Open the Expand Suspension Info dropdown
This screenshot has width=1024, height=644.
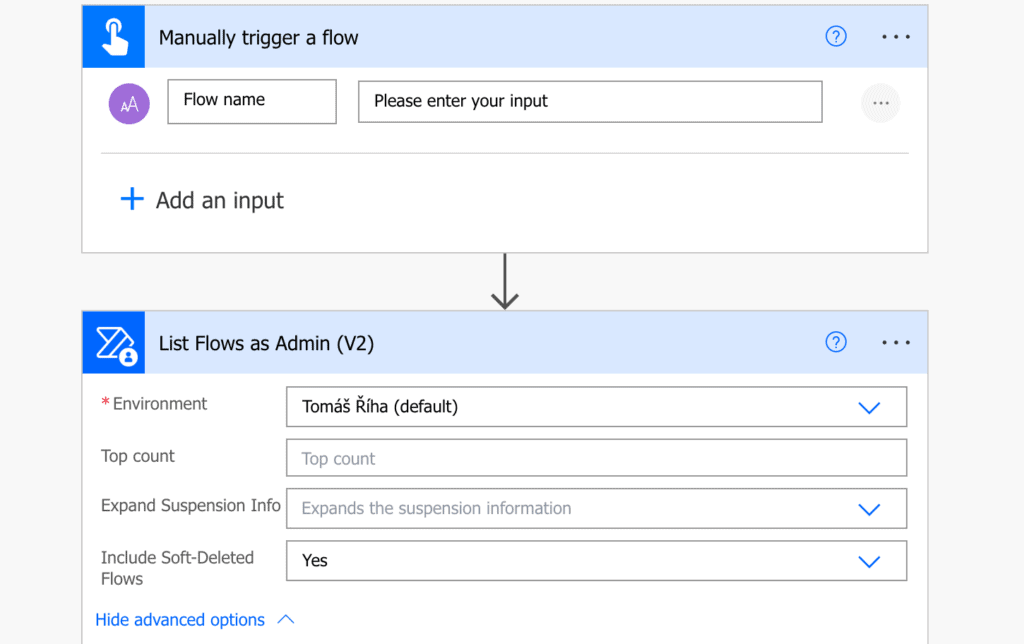pos(869,509)
